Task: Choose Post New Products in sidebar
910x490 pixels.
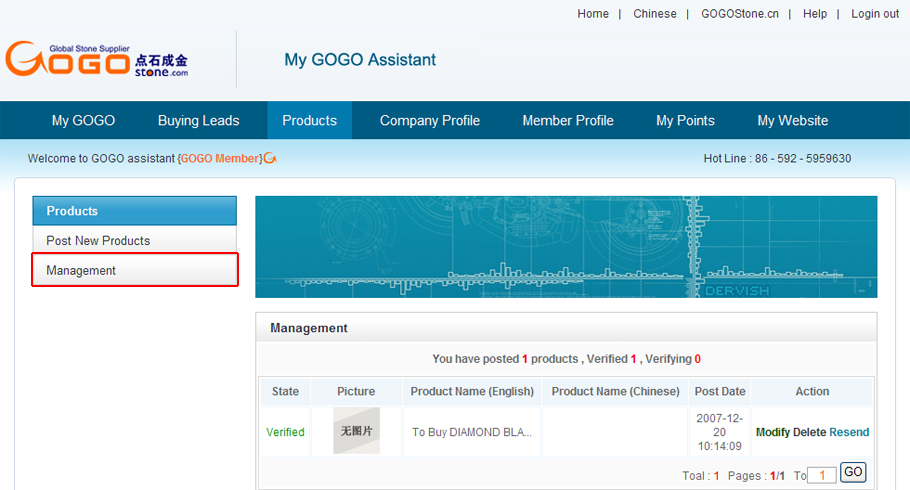Action: [98, 241]
